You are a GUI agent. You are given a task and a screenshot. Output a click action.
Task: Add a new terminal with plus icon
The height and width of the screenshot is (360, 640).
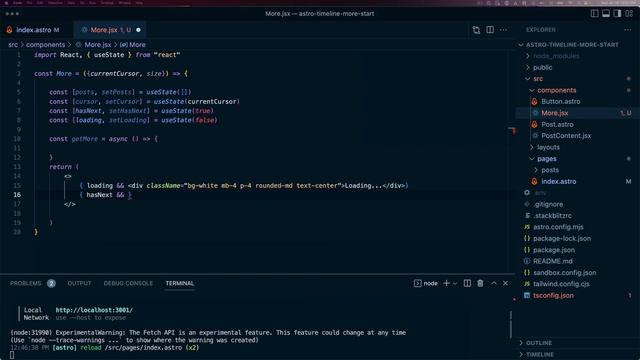(x=446, y=283)
